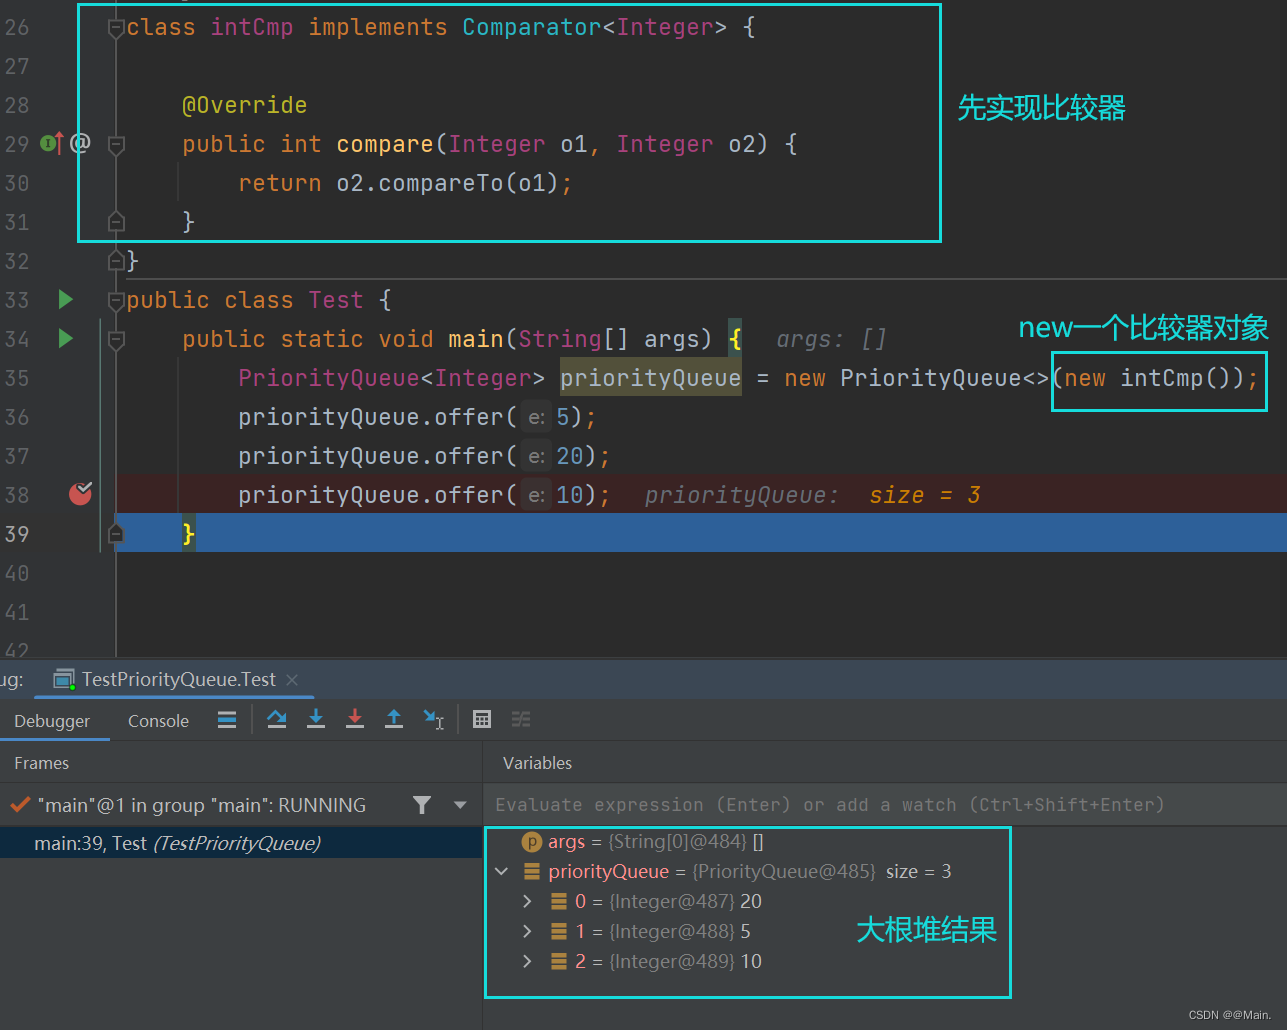The height and width of the screenshot is (1030, 1287).
Task: Click the Step Over debugger icon
Action: tap(277, 719)
